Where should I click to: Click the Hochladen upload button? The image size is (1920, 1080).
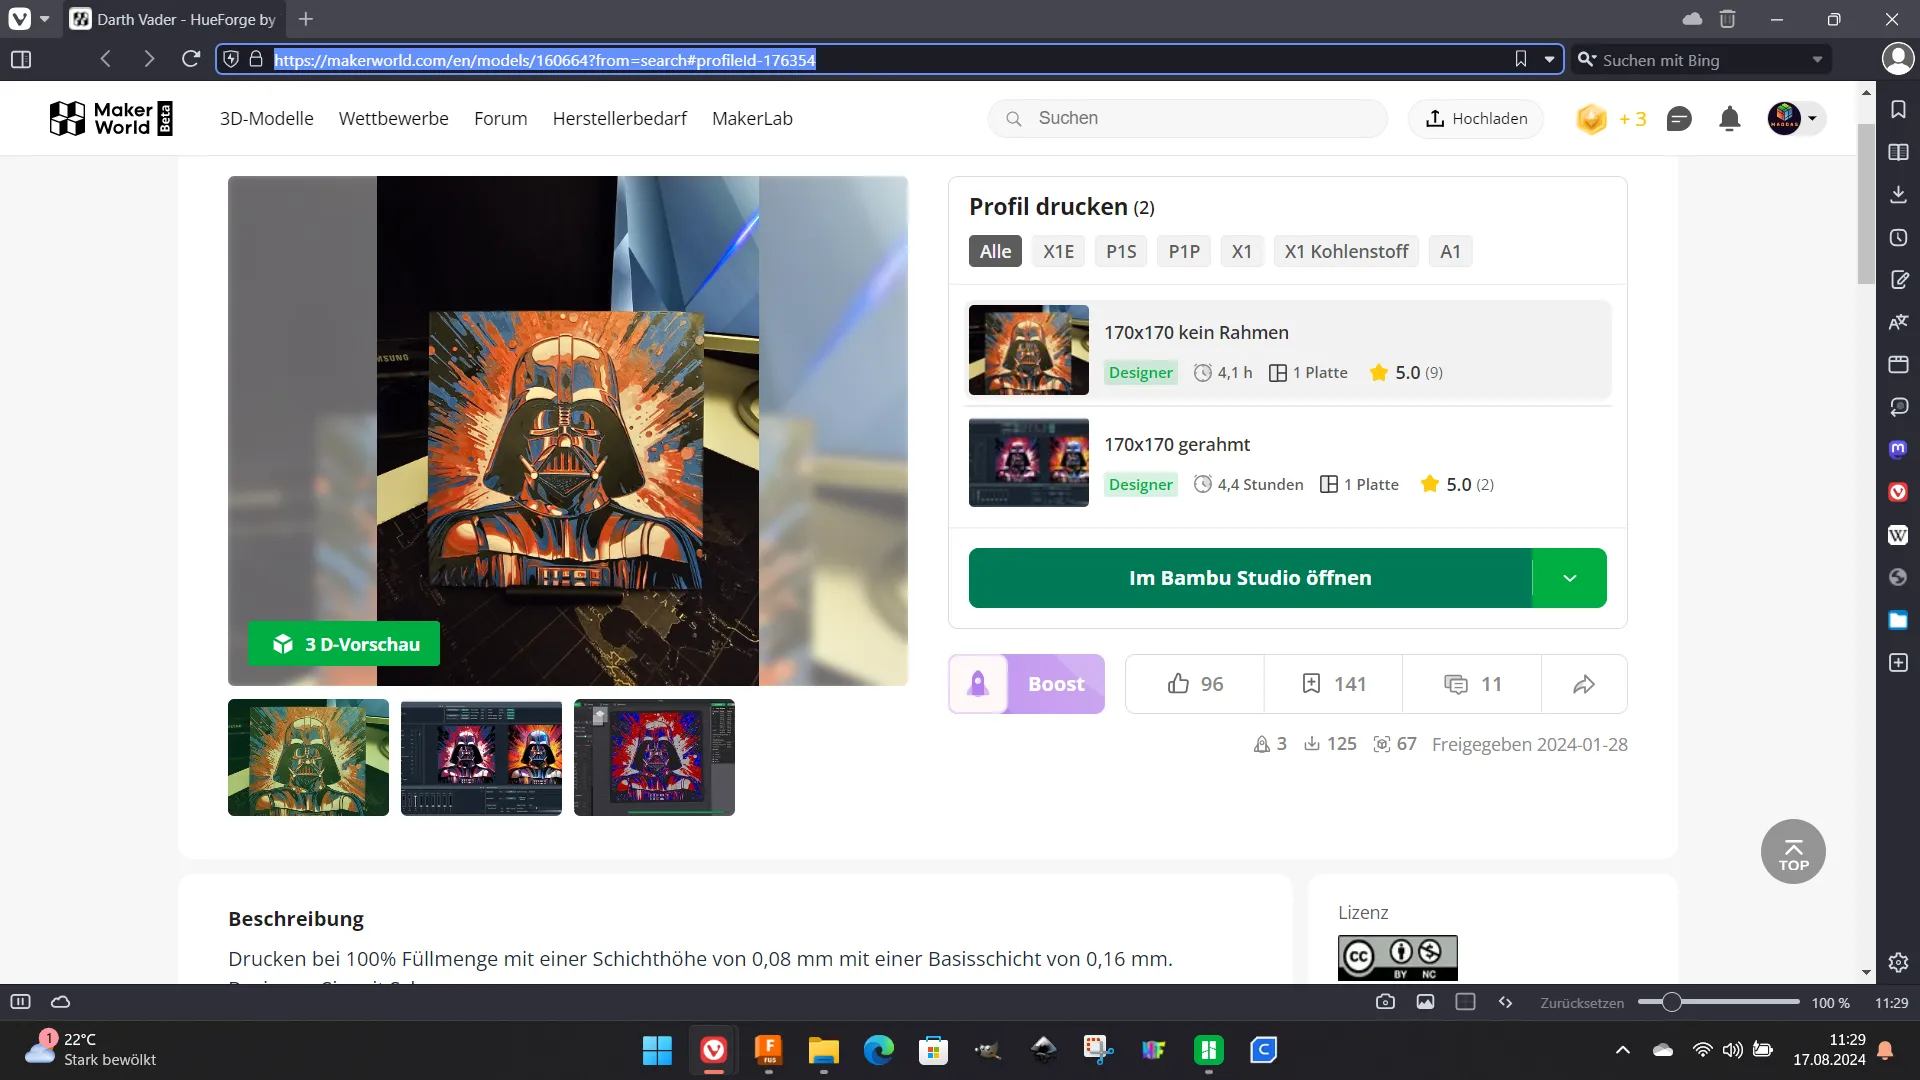pyautogui.click(x=1476, y=118)
